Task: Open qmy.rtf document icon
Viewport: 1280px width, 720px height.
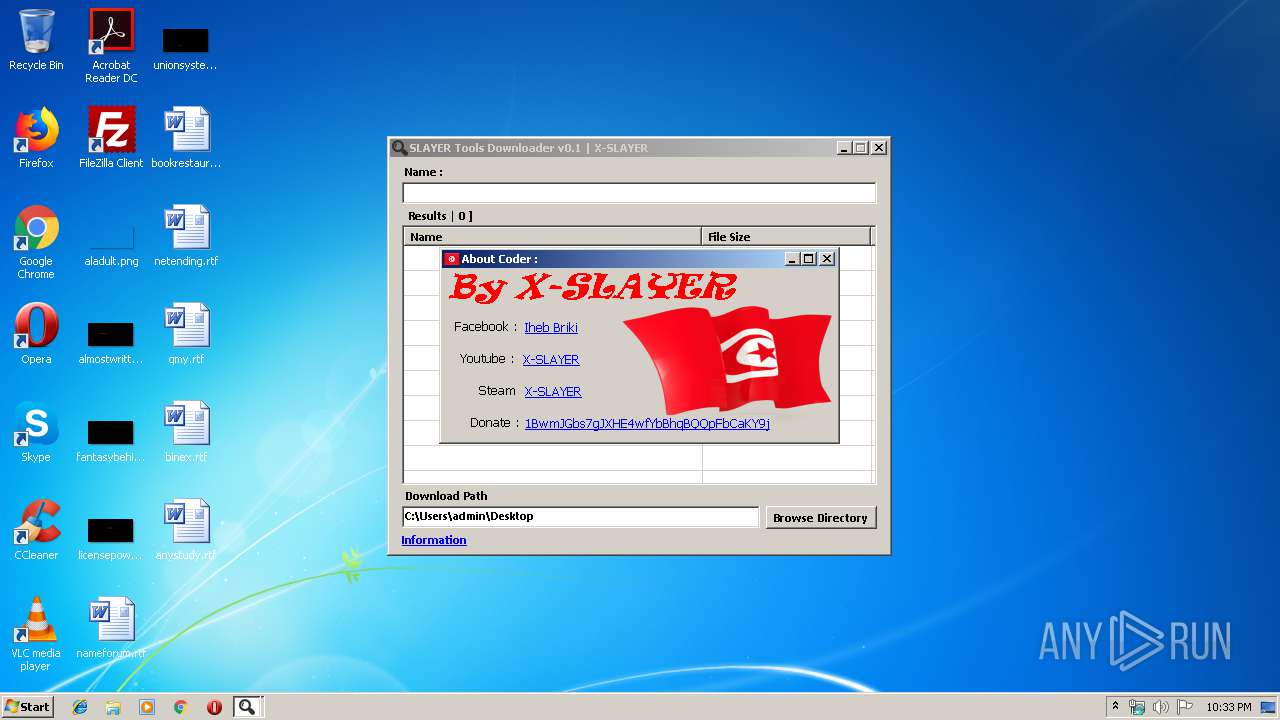Action: [x=186, y=334]
